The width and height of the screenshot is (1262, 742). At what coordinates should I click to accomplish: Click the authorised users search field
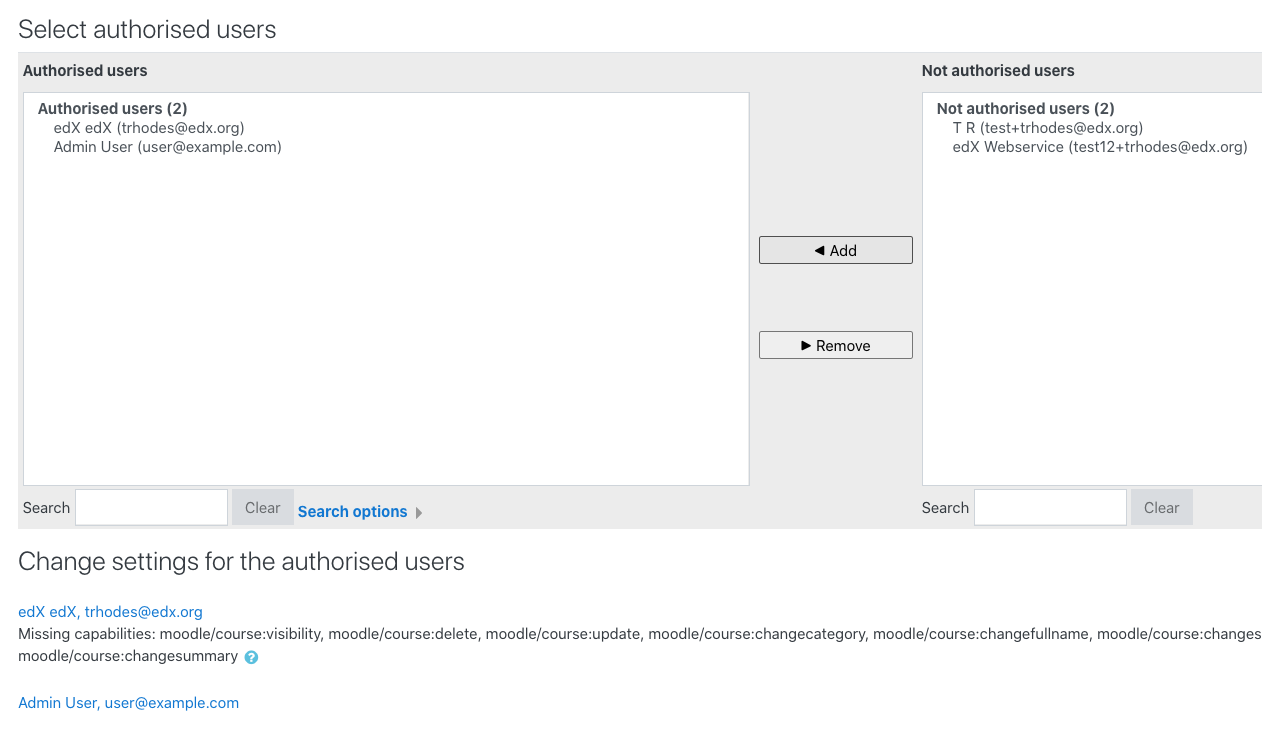point(151,507)
